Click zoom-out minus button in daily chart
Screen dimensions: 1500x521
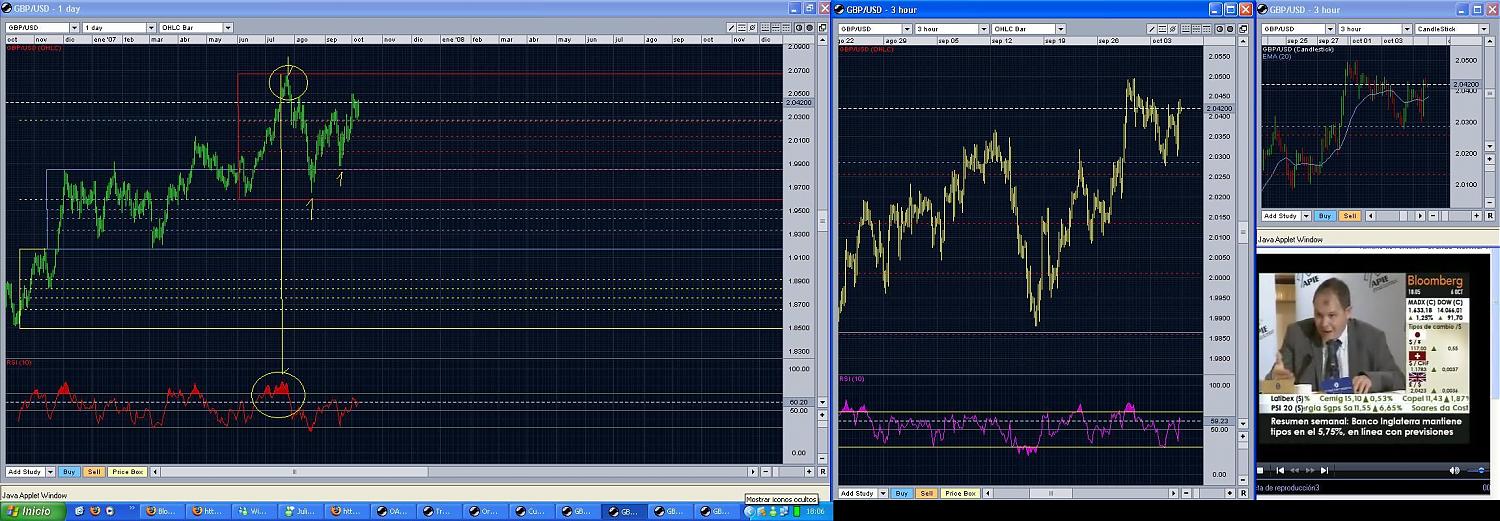pyautogui.click(x=766, y=471)
